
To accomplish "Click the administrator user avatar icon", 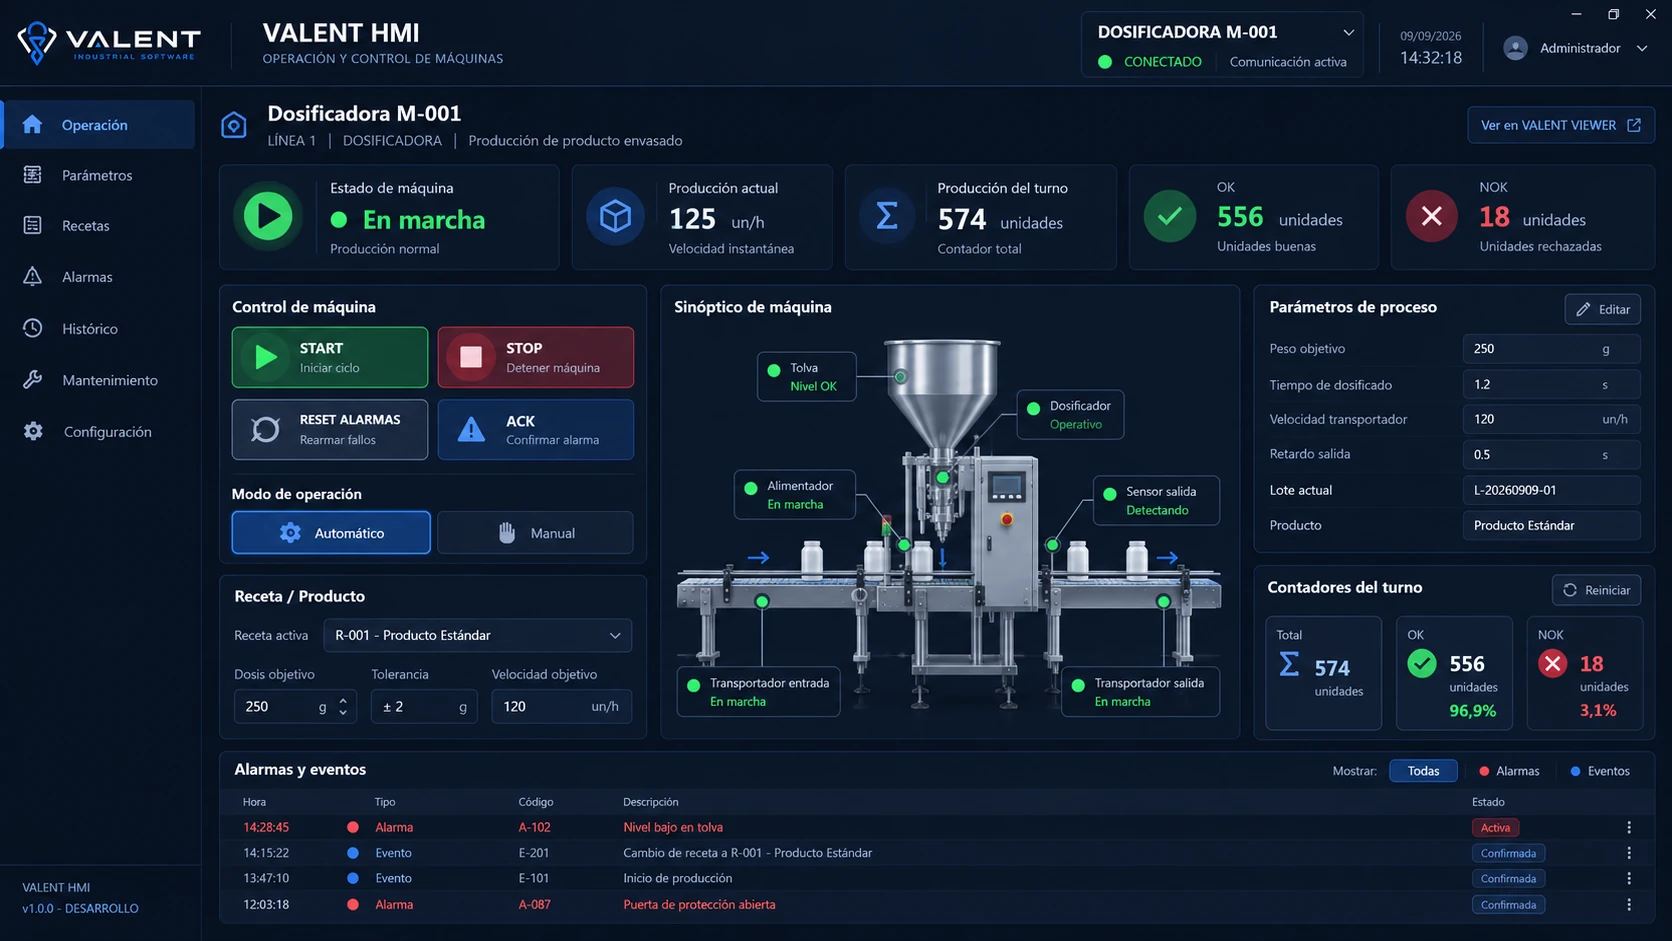I will (x=1515, y=48).
